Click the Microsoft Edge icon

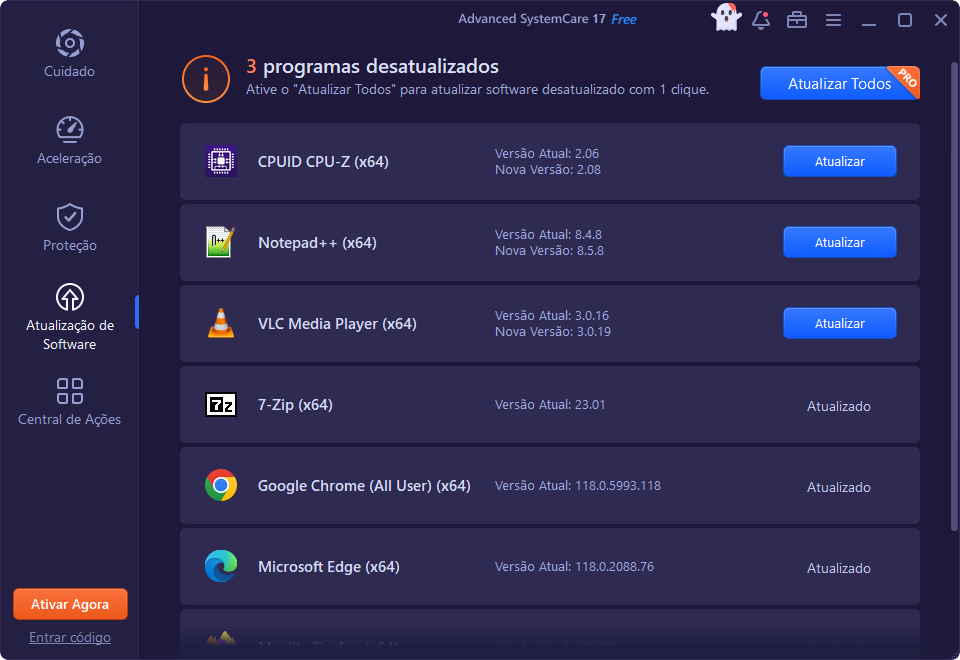(221, 566)
